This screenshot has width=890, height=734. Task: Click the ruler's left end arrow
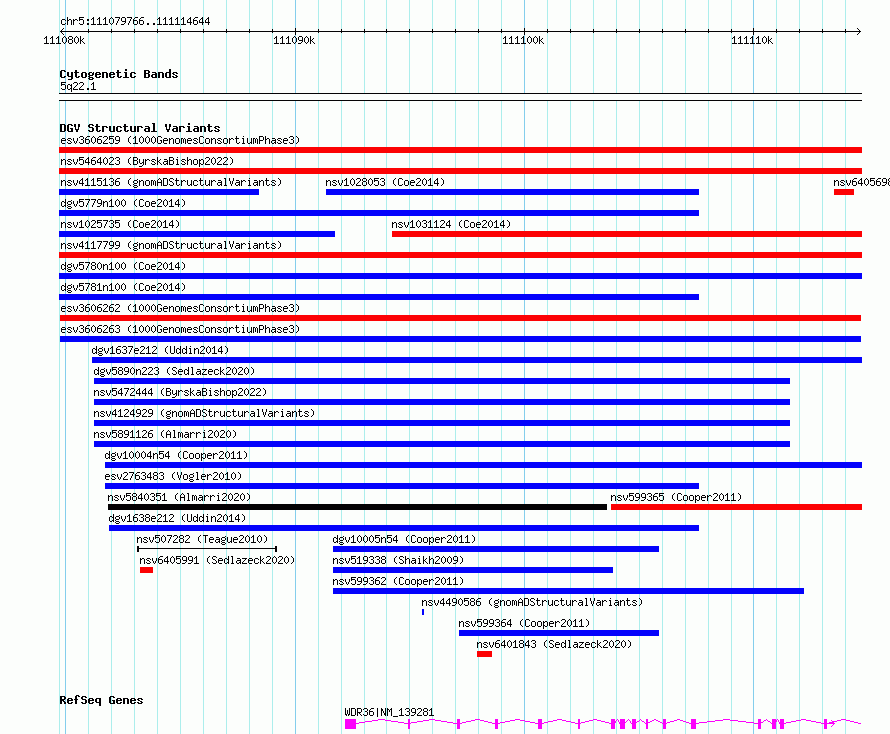coord(62,31)
